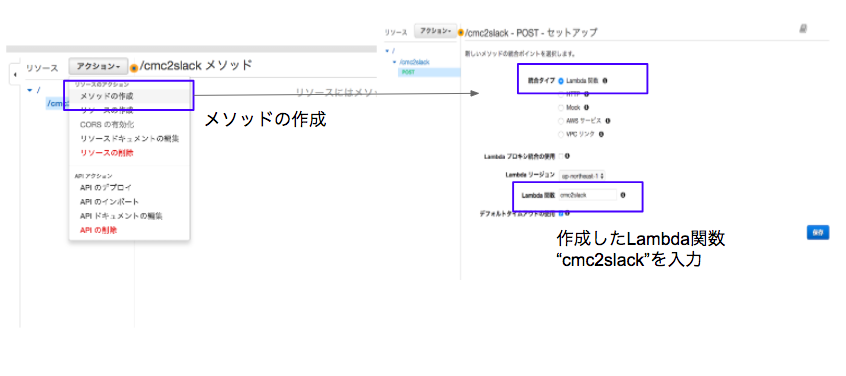Screen dimensions: 846x376
Task: Open the Lambda リージョン dropdown
Action: [583, 175]
